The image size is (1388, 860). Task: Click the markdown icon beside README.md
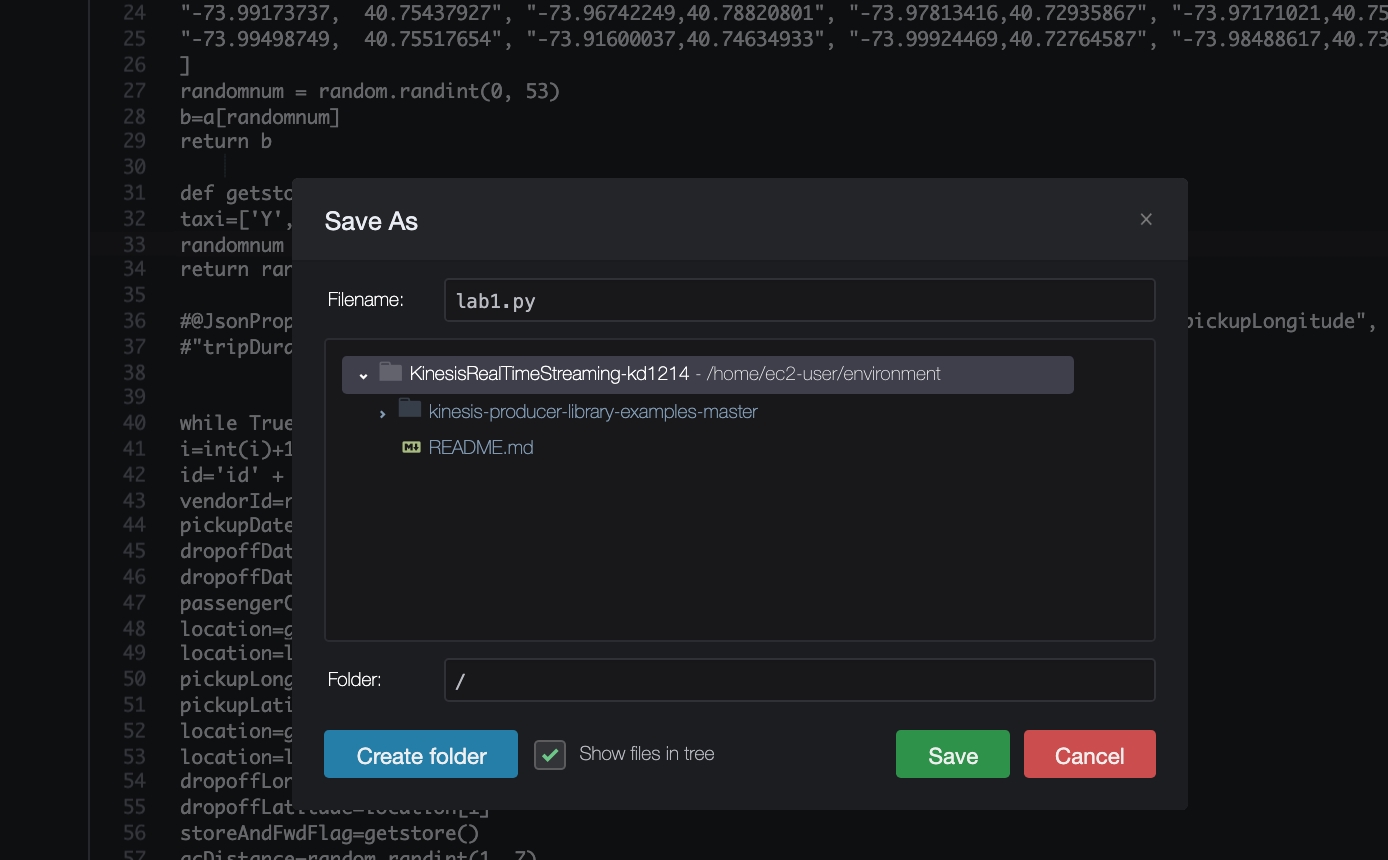pyautogui.click(x=411, y=448)
